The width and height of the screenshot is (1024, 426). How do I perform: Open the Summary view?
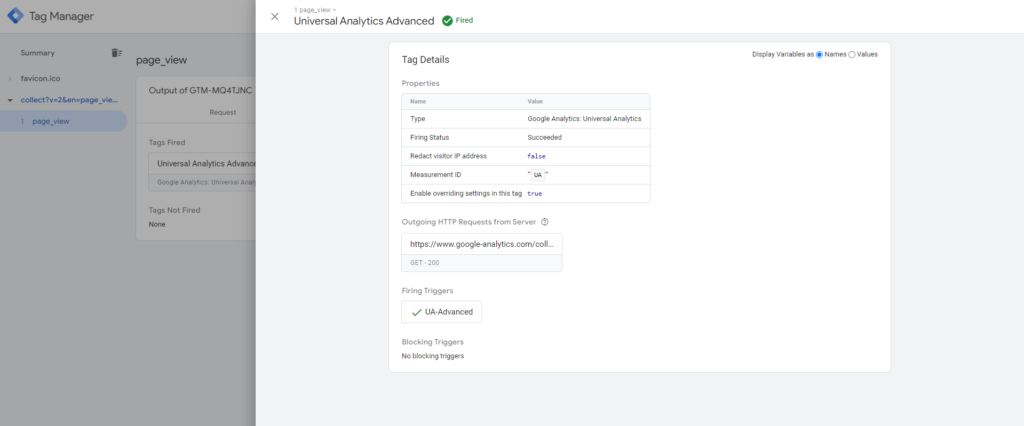pos(38,53)
